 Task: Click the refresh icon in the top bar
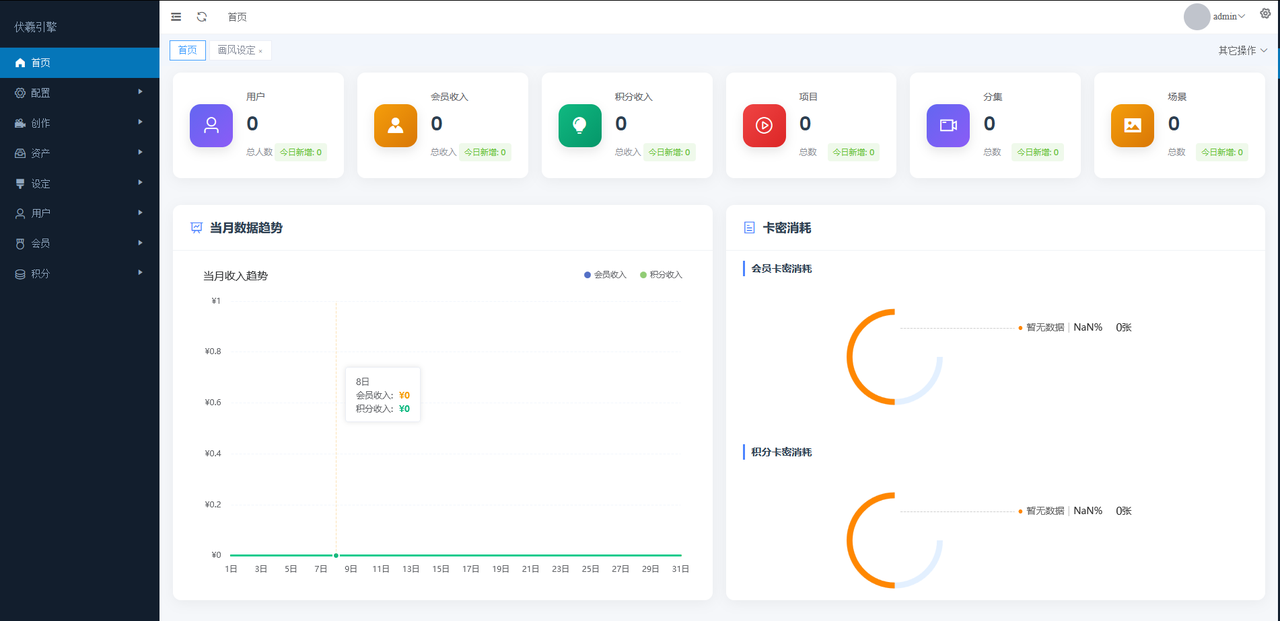[202, 17]
